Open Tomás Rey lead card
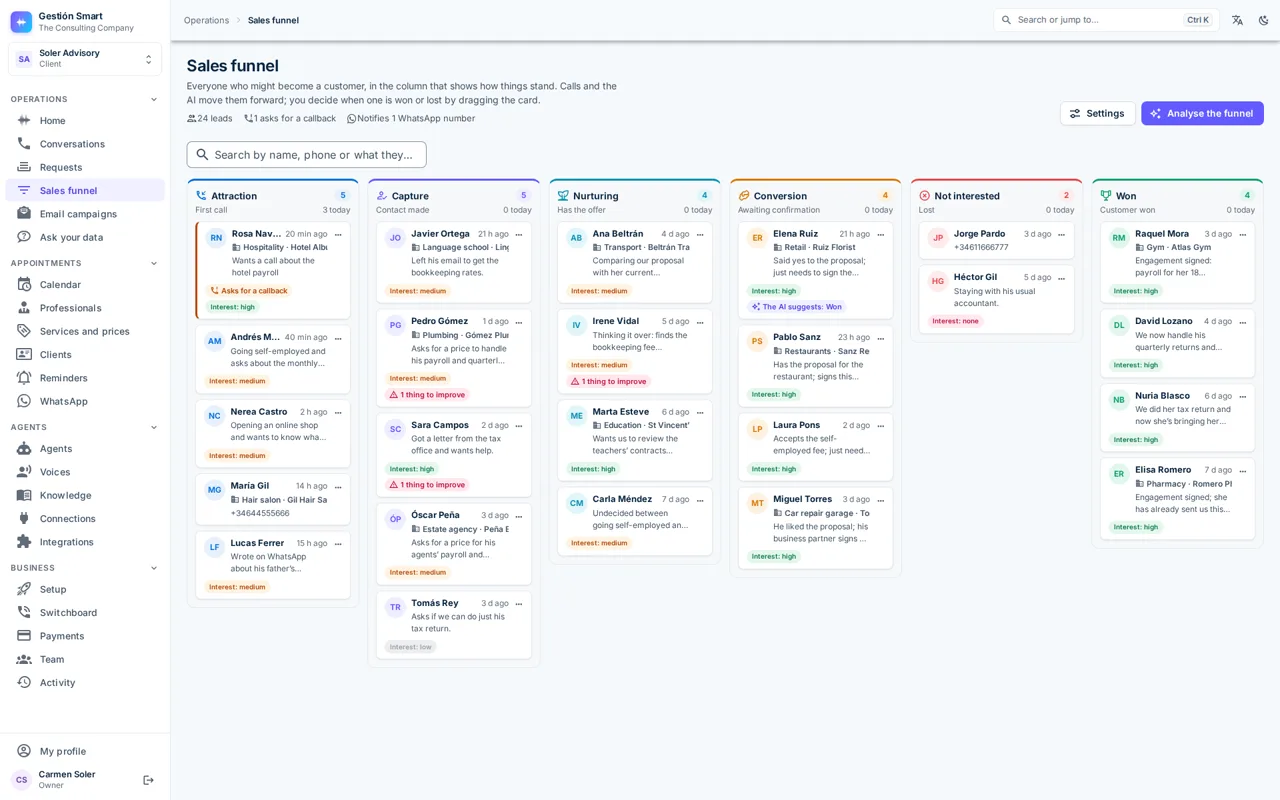This screenshot has height=800, width=1280. click(454, 625)
